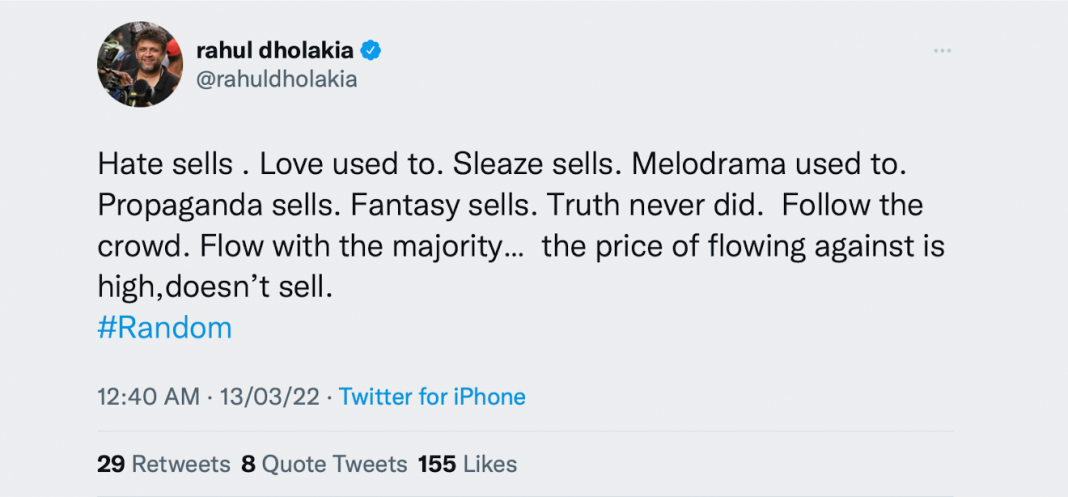Click "high,doesn't sell." tweet line
Viewport: 1068px width, 497px height.
pos(214,288)
